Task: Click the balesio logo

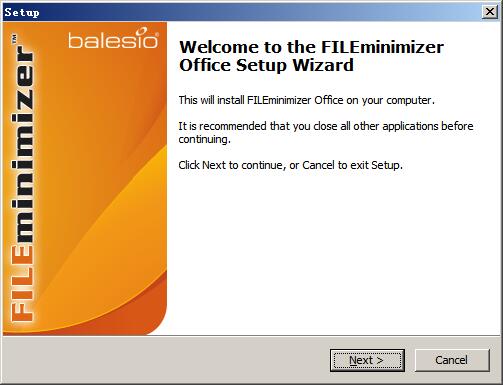Action: [x=113, y=38]
